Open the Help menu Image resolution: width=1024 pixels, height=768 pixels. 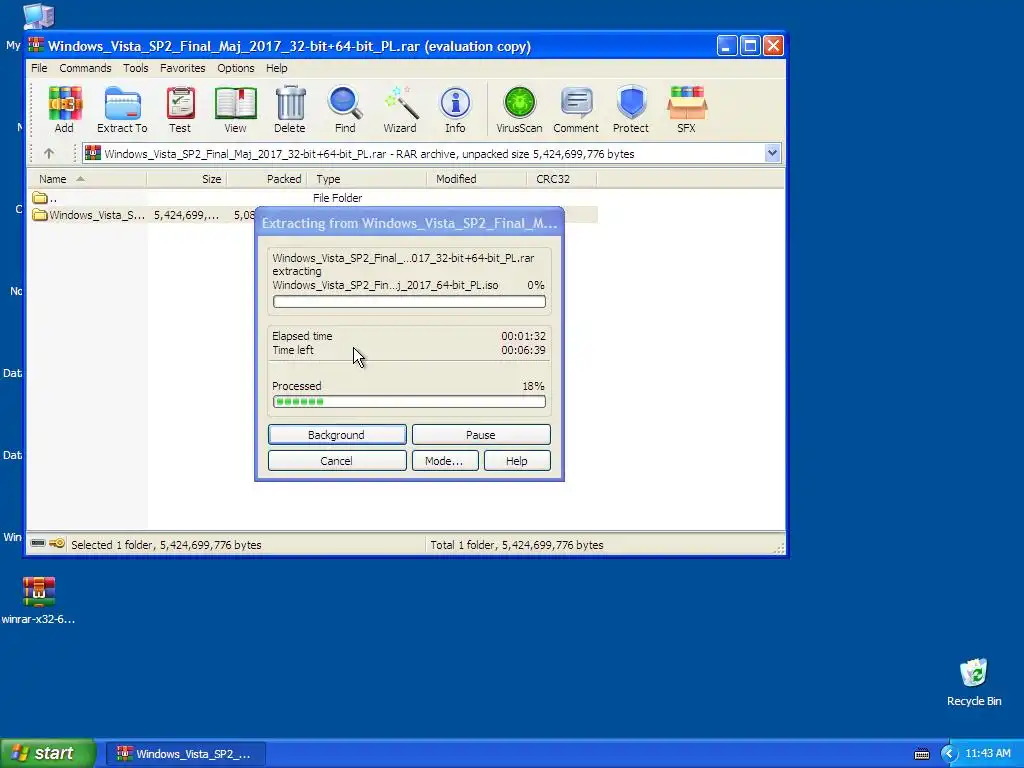pyautogui.click(x=276, y=68)
